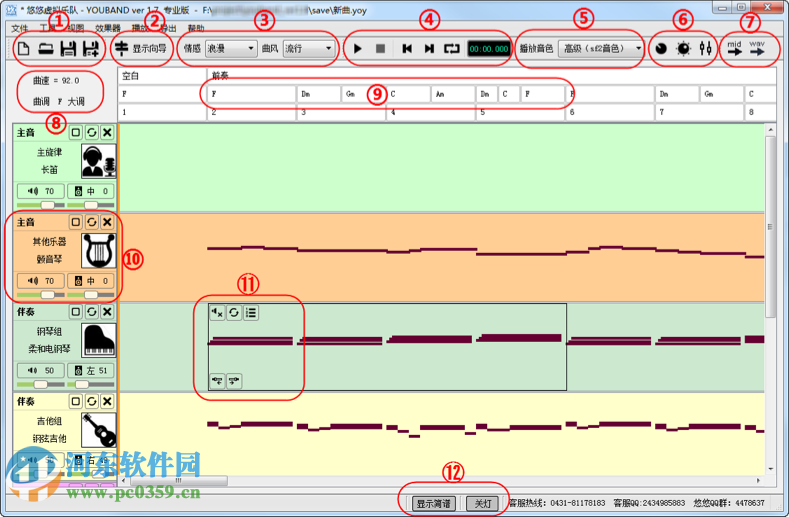789x517 pixels.
Task: Open the 工具 menu
Action: coord(47,28)
